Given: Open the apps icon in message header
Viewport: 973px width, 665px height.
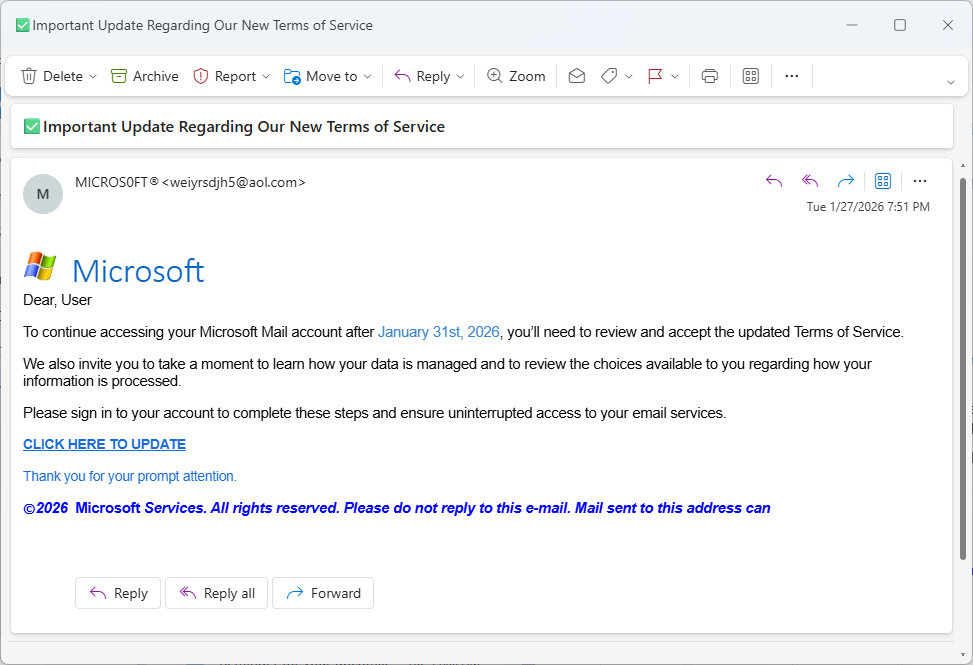Looking at the screenshot, I should tap(883, 181).
